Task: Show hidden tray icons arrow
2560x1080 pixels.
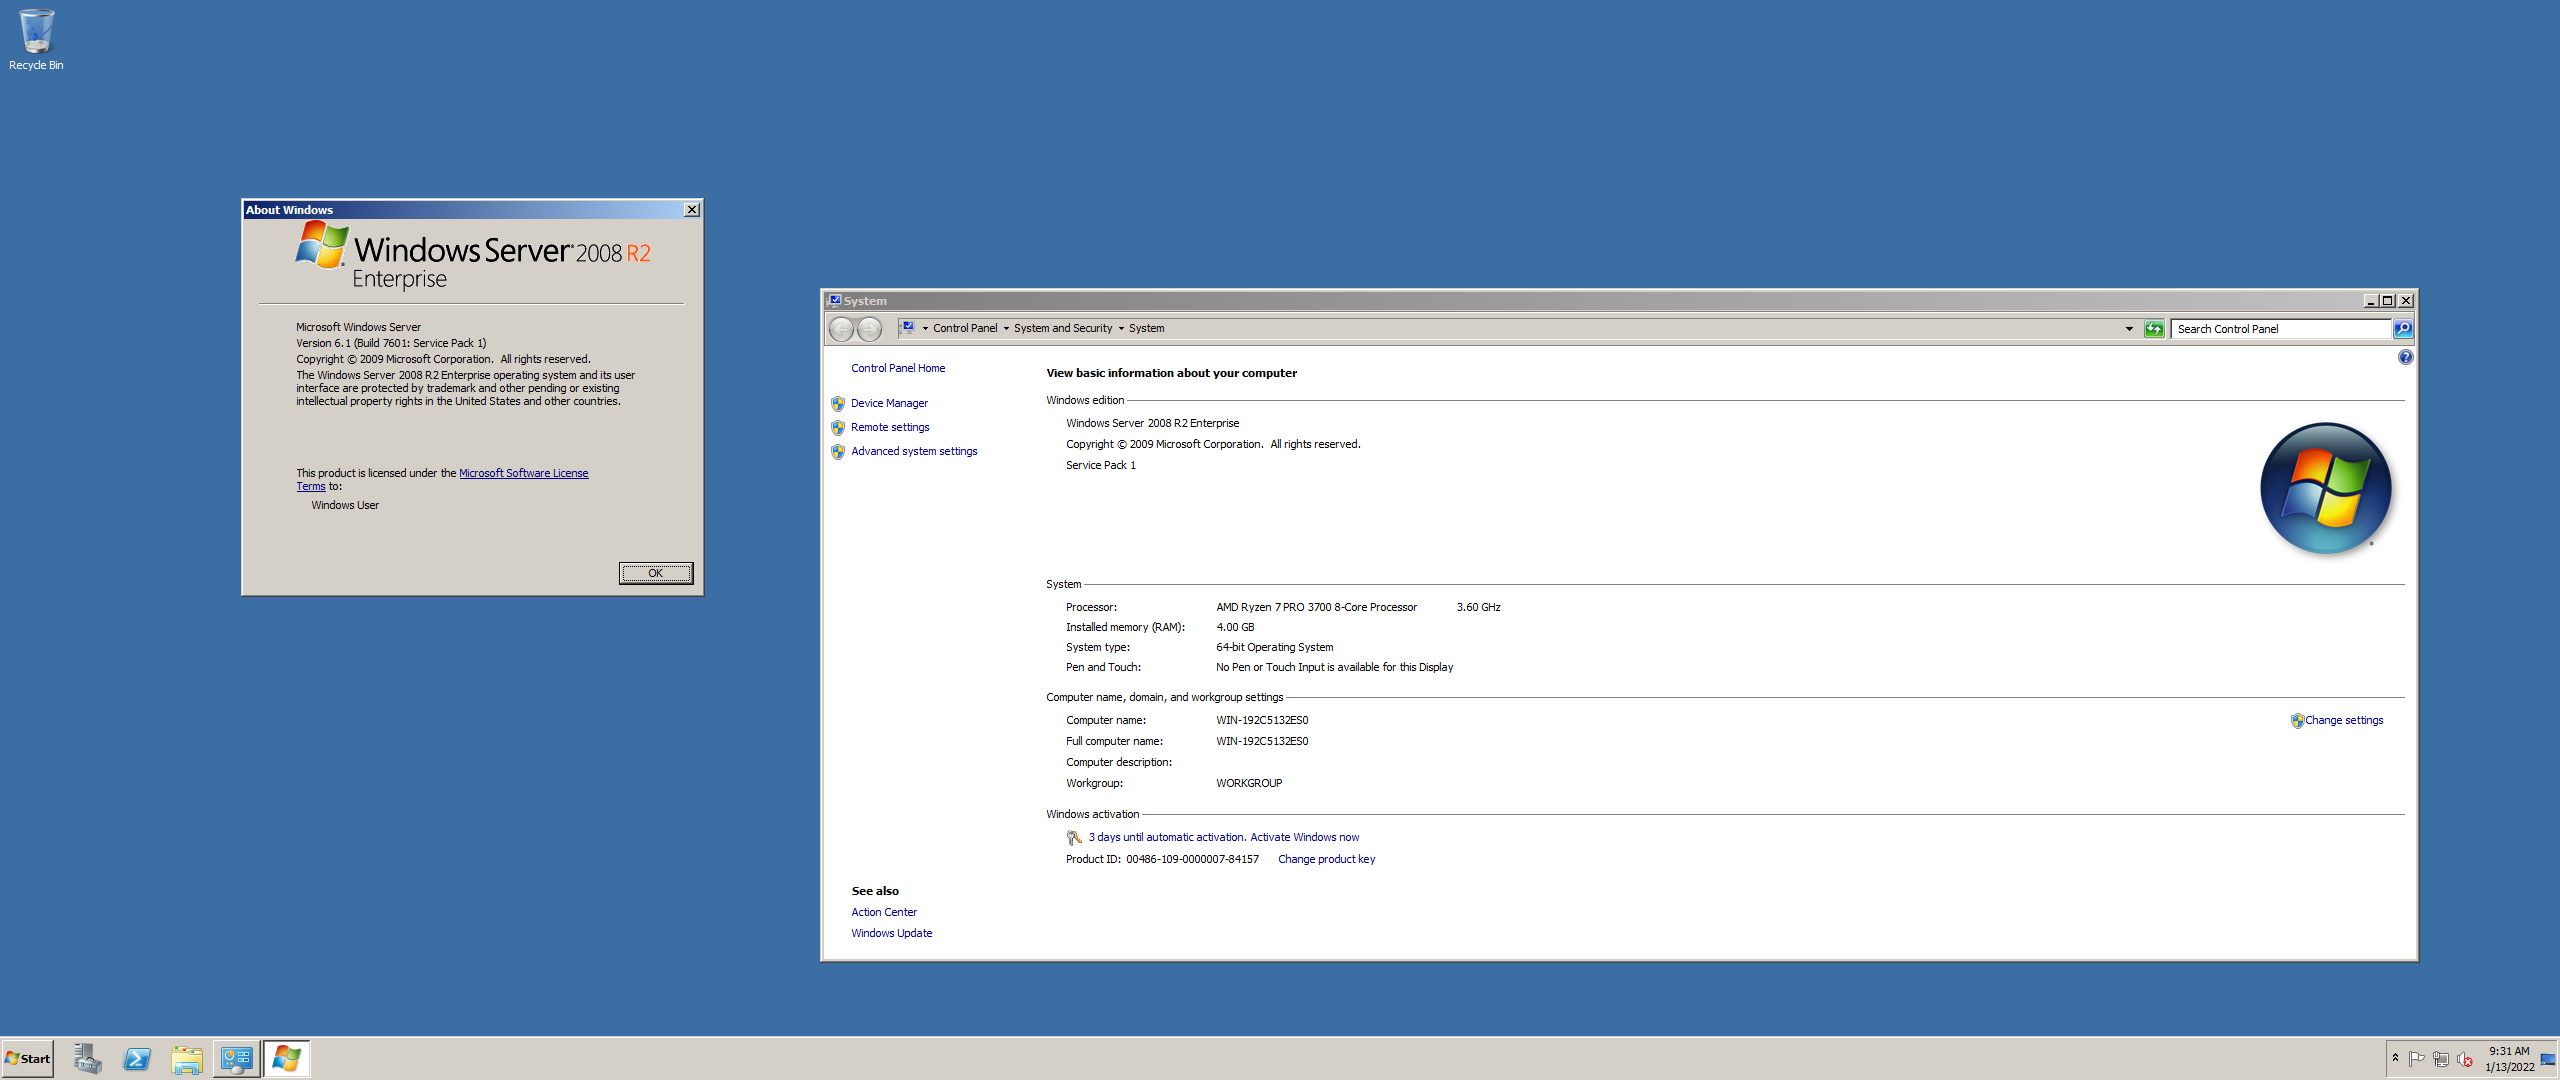Action: [x=2395, y=1058]
